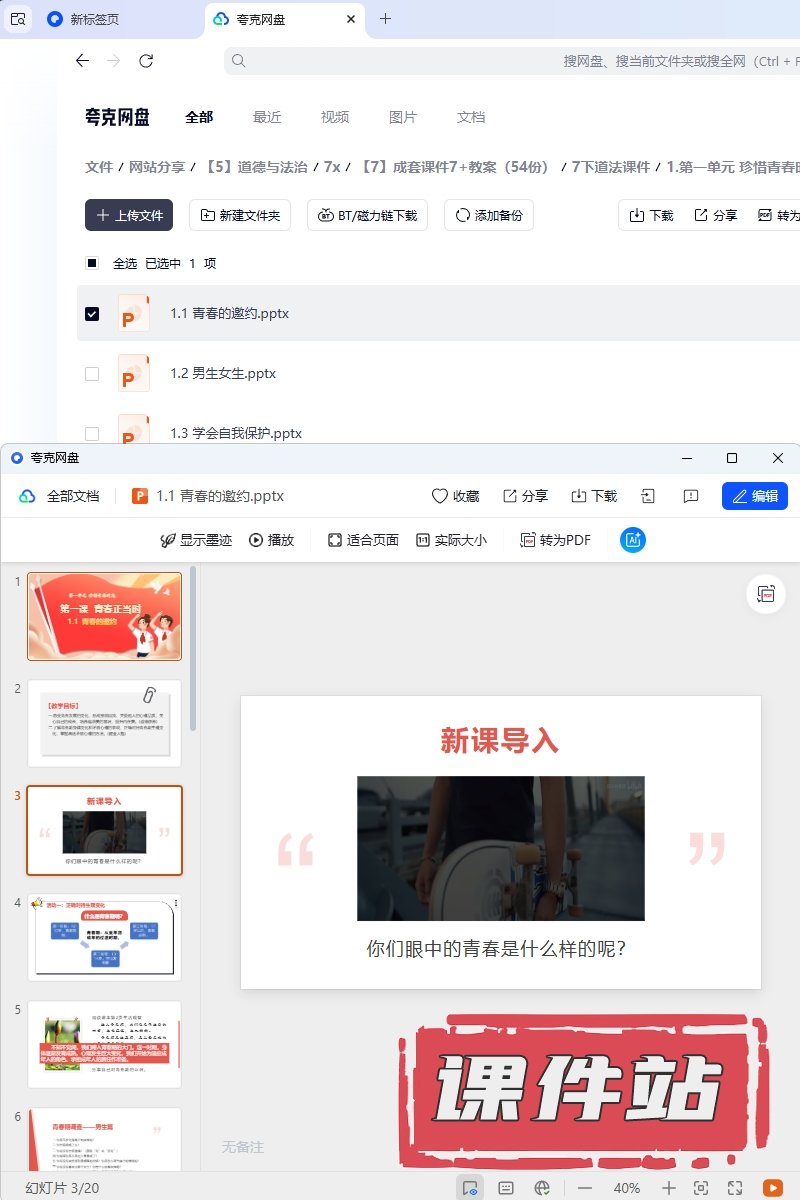800x1200 pixels.
Task: Click the zoom out minus icon
Action: (585, 1187)
